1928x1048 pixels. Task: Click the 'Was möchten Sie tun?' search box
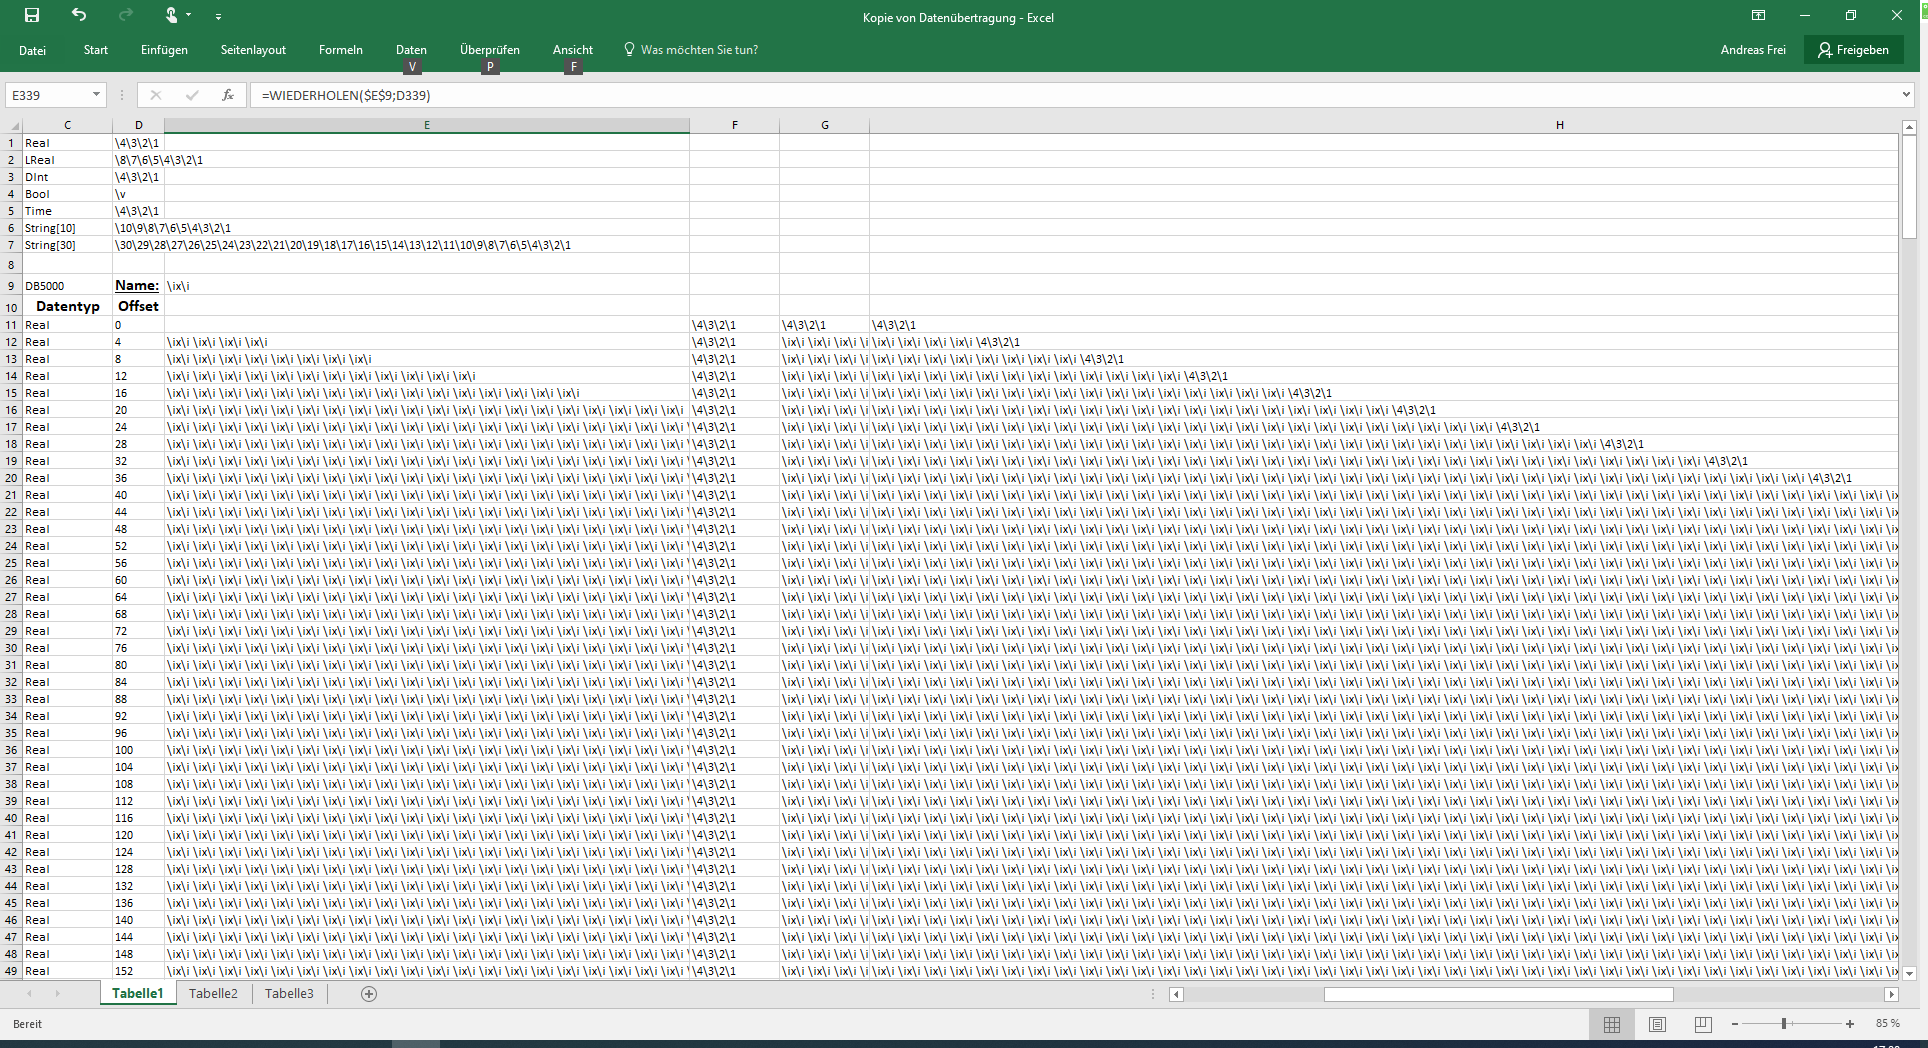click(698, 50)
